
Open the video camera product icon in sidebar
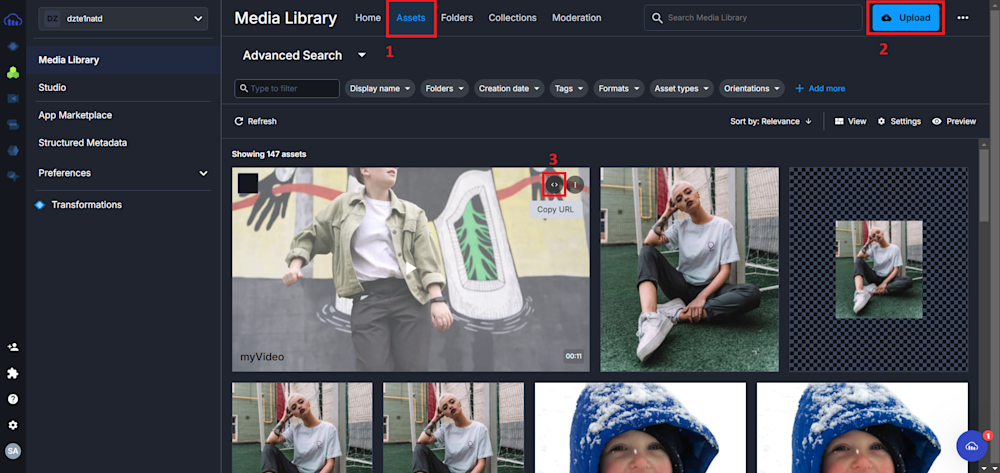(x=13, y=98)
